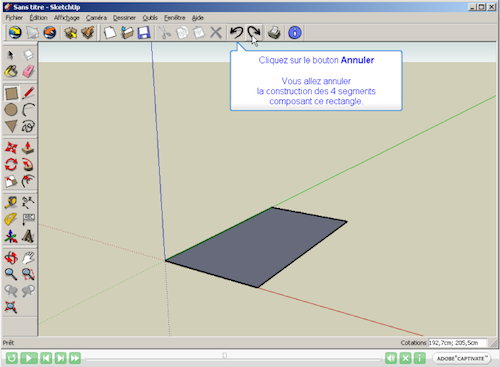The image size is (500, 367).
Task: Open the Caméra menu
Action: pyautogui.click(x=96, y=18)
